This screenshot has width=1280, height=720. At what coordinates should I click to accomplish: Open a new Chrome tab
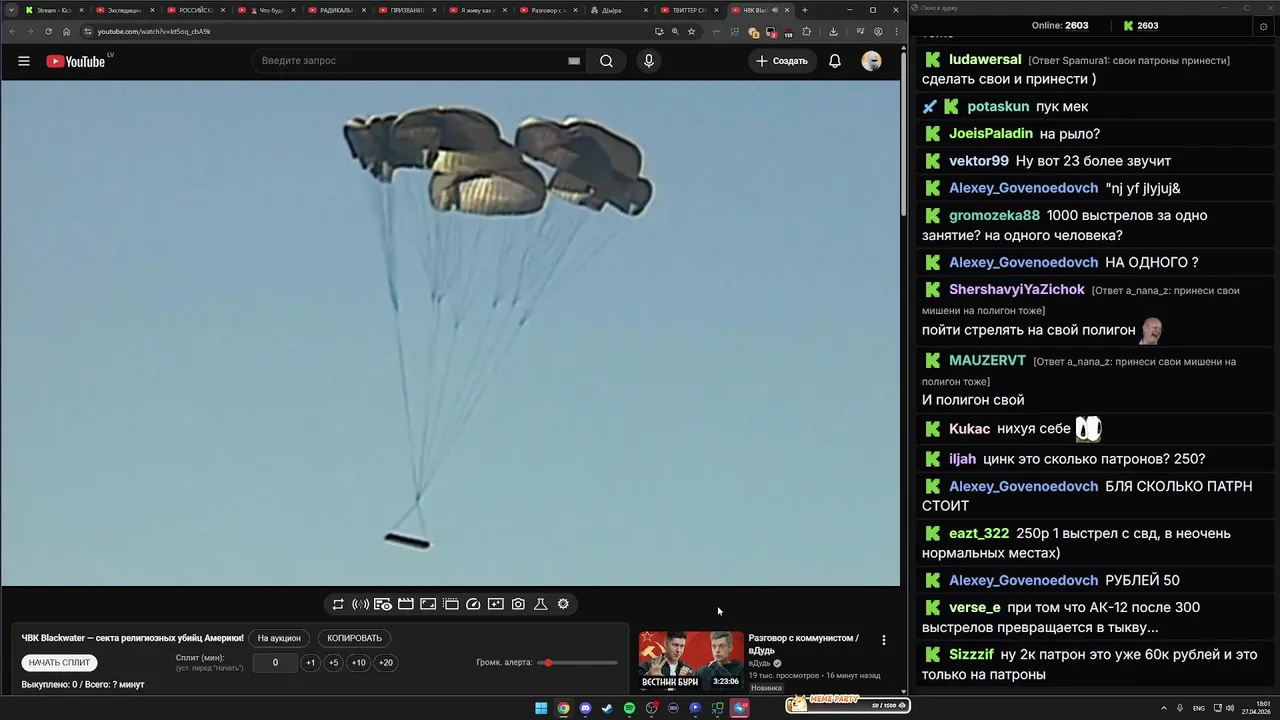805,10
